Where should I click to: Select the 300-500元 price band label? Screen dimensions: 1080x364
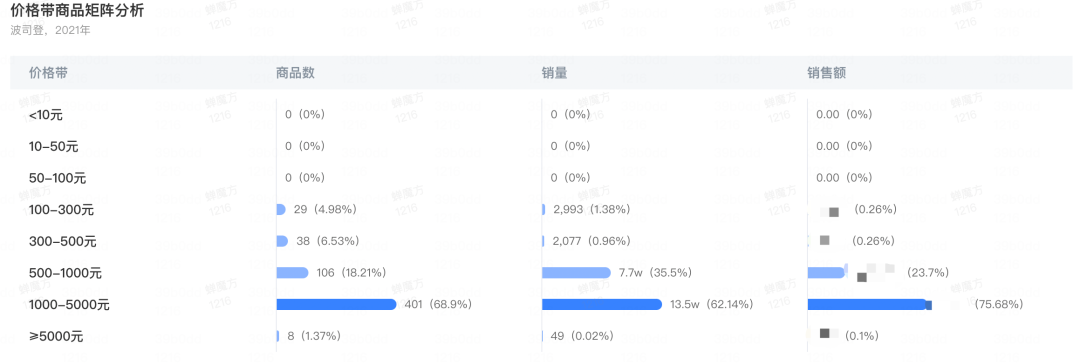point(63,242)
